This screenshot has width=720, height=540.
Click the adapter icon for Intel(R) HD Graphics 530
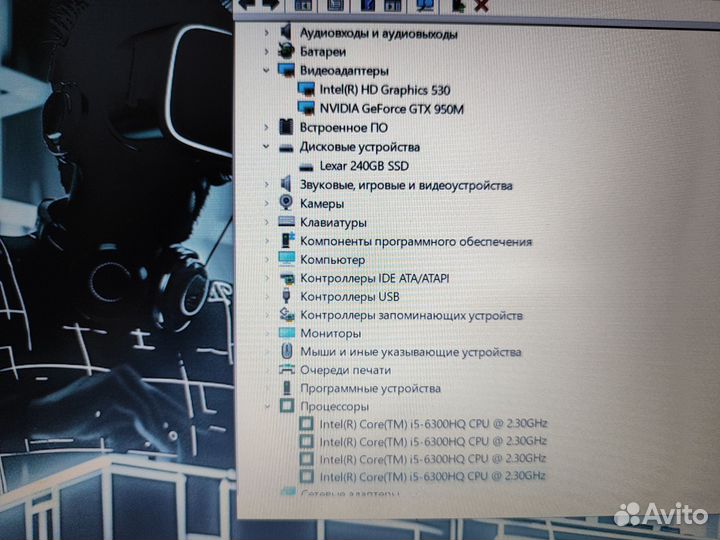(306, 89)
